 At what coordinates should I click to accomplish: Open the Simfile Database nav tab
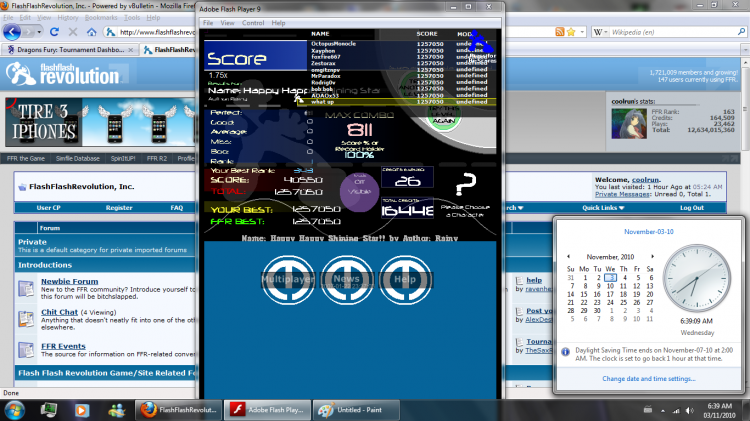tap(77, 158)
